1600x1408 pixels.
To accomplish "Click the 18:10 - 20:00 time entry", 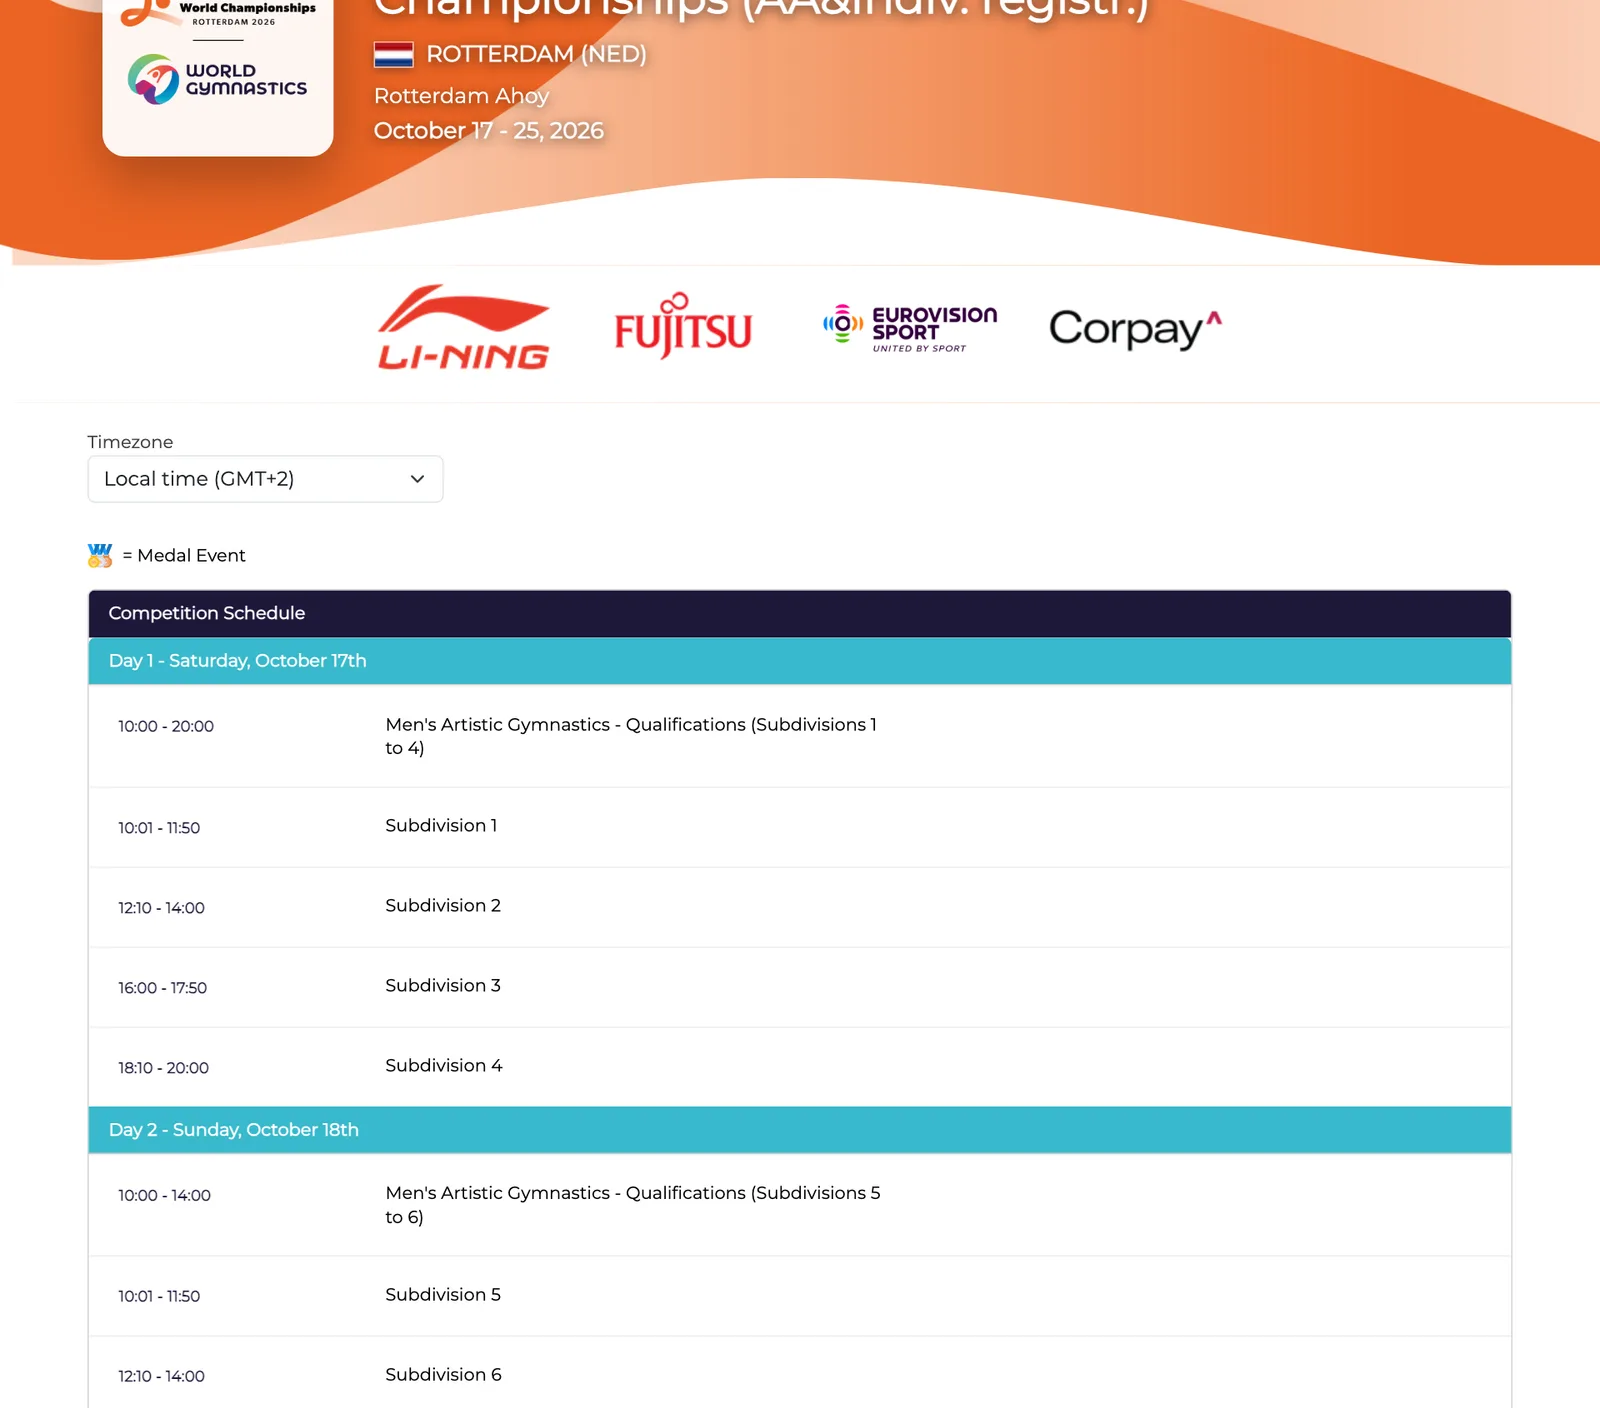I will pyautogui.click(x=163, y=1068).
